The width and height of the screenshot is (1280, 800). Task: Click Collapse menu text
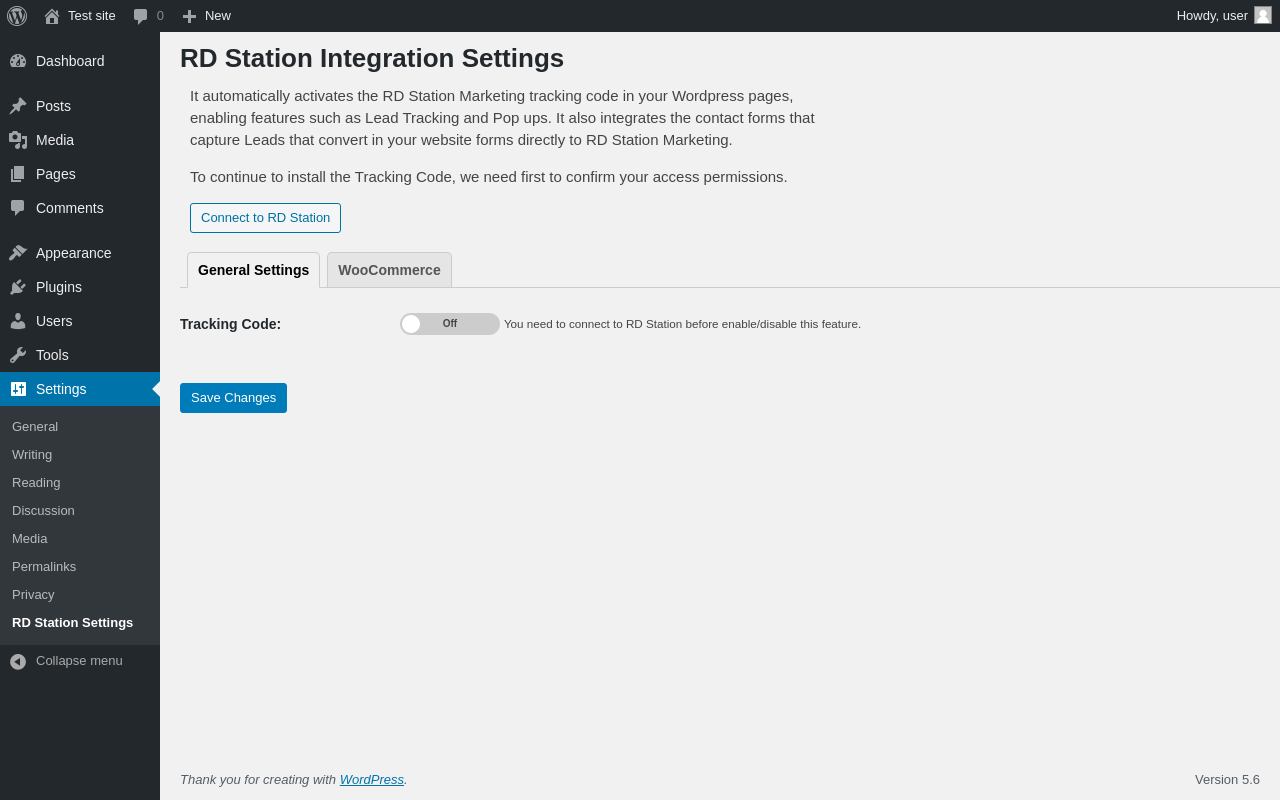coord(79,661)
